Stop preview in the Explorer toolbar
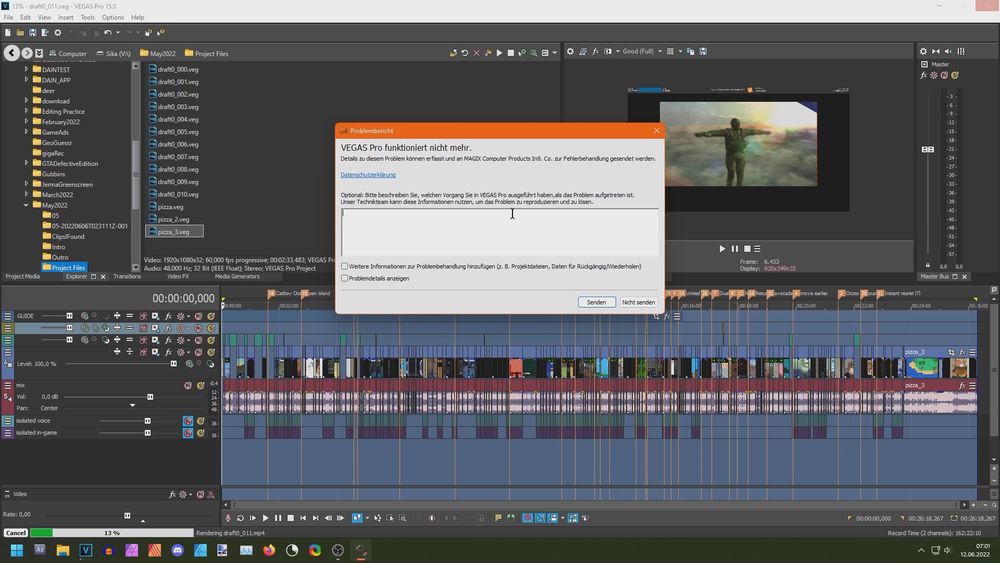The width and height of the screenshot is (1000, 563). 510,53
